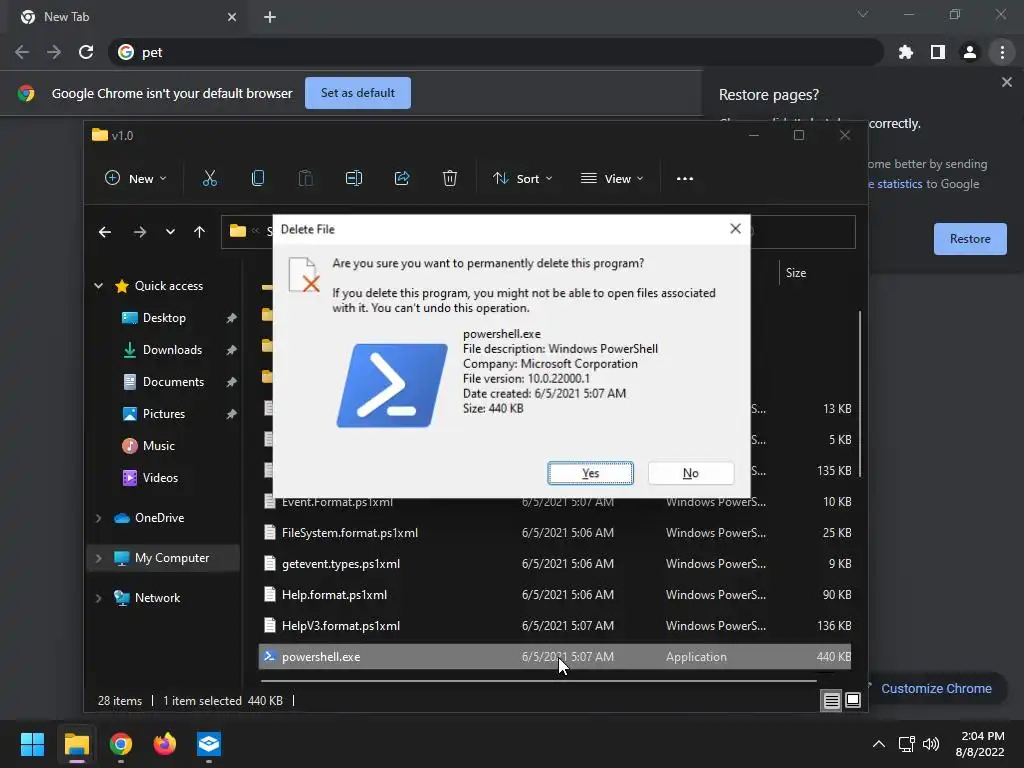Click the pin icon beside Downloads
Screen dimensions: 1024x768
point(231,350)
